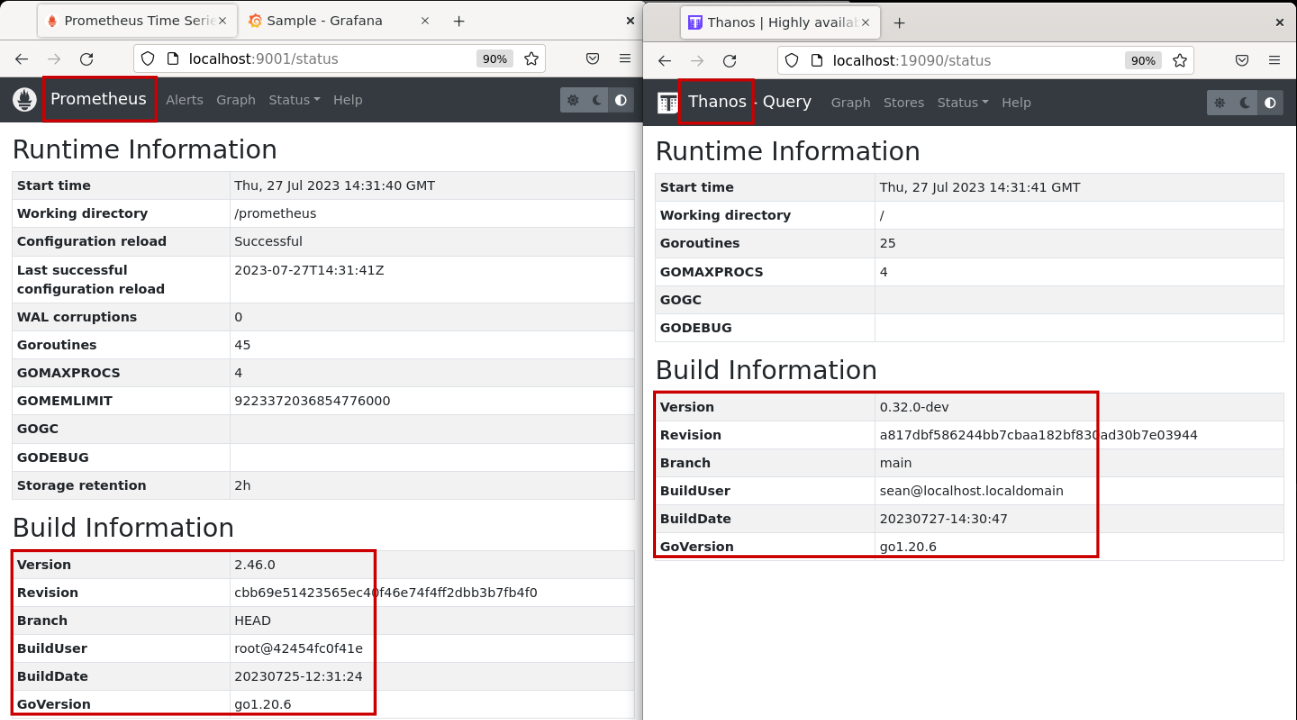The image size is (1297, 720).
Task: Open Help in the Thanos navbar
Action: point(1016,103)
